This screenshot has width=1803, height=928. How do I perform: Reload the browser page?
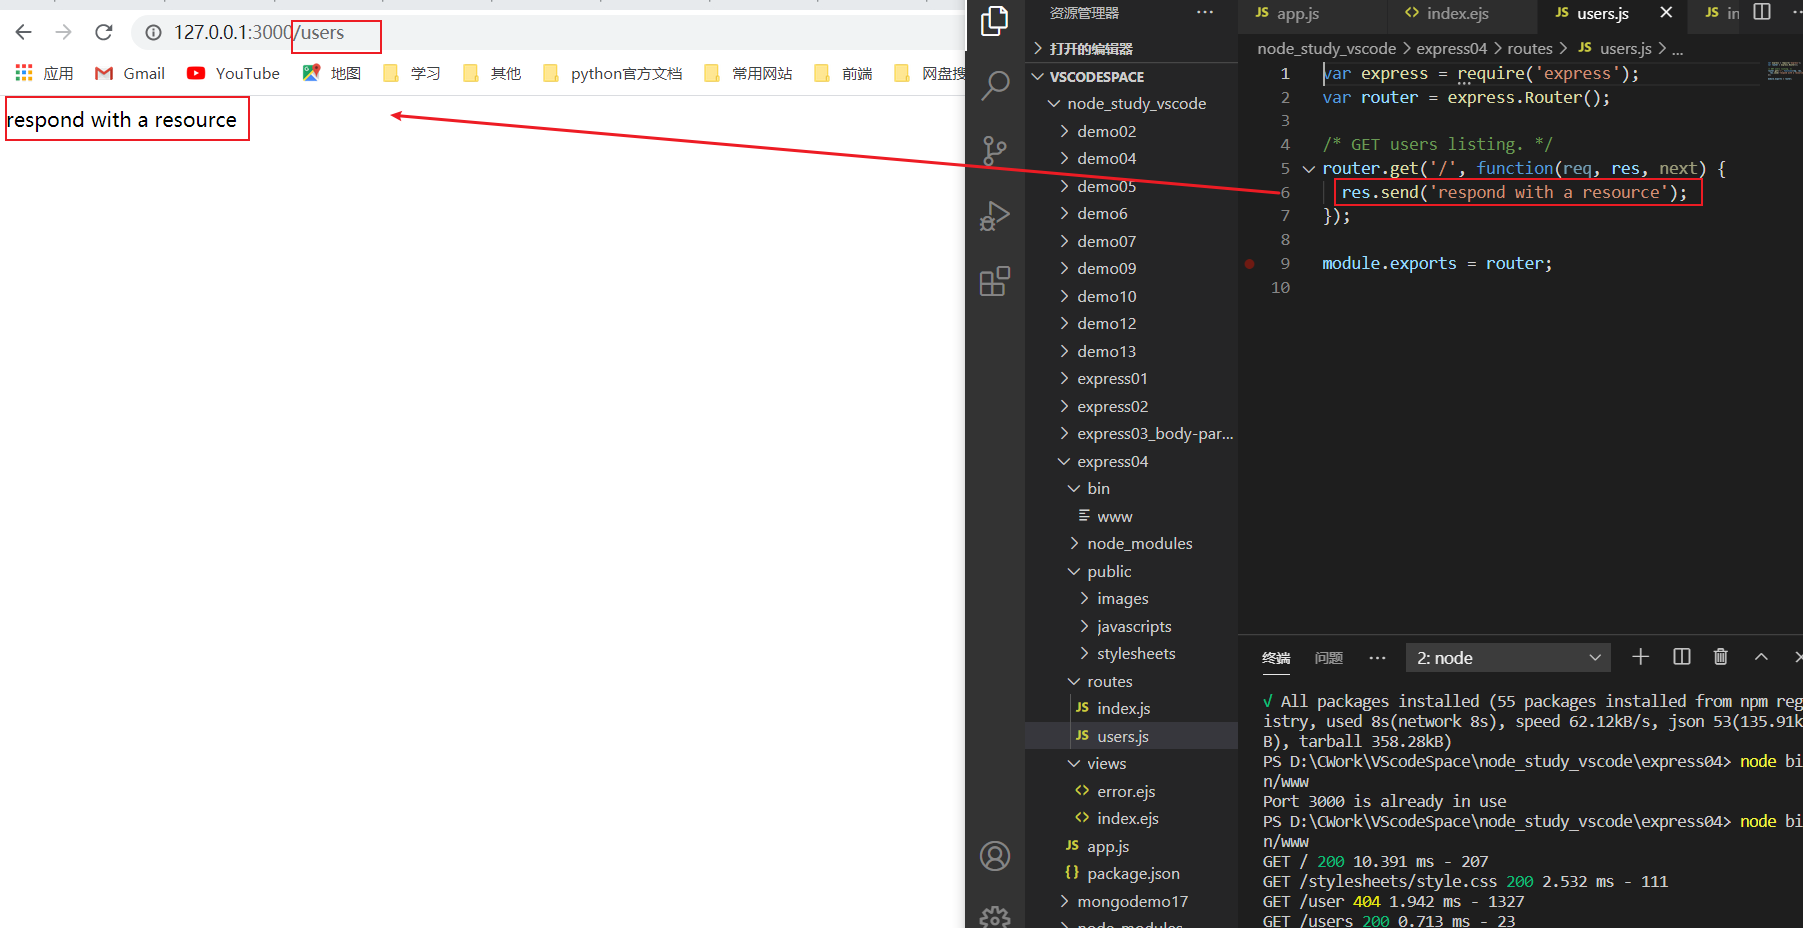104,32
